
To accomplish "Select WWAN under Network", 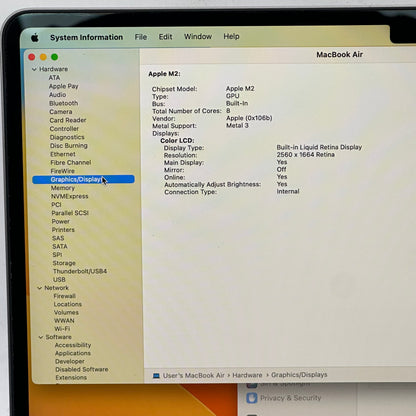I will (x=64, y=321).
